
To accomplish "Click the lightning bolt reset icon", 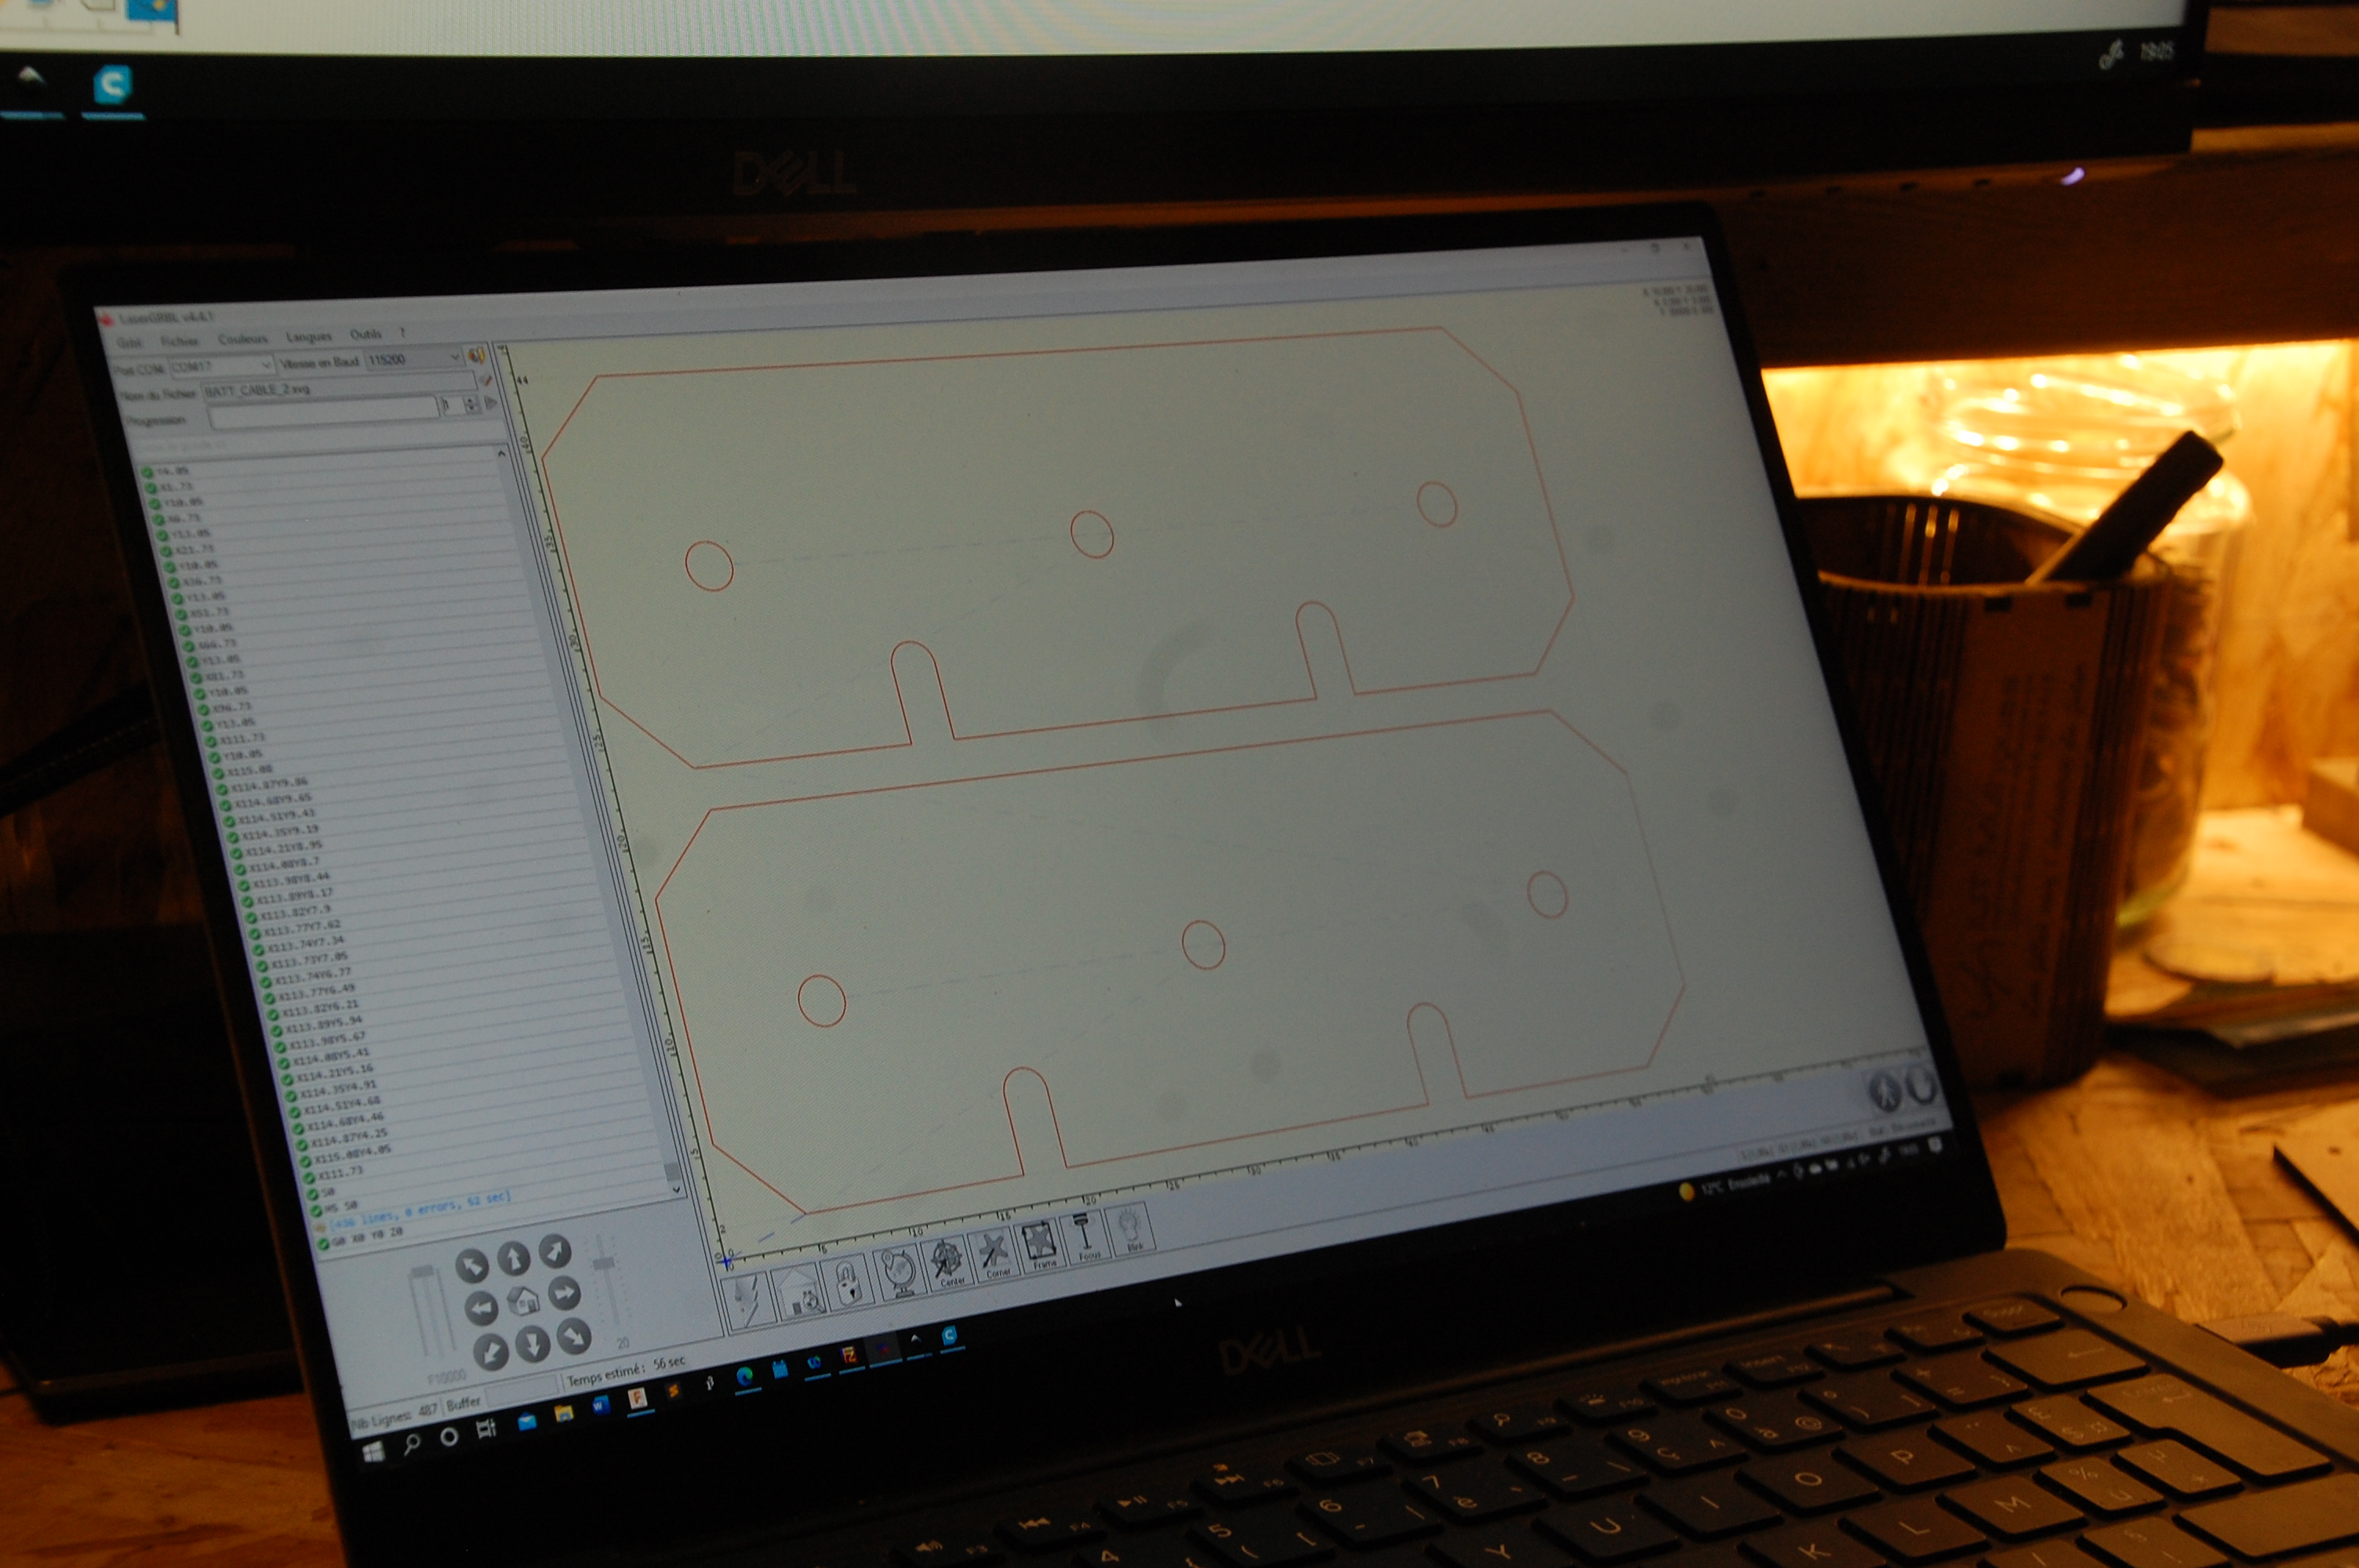I will point(747,1300).
